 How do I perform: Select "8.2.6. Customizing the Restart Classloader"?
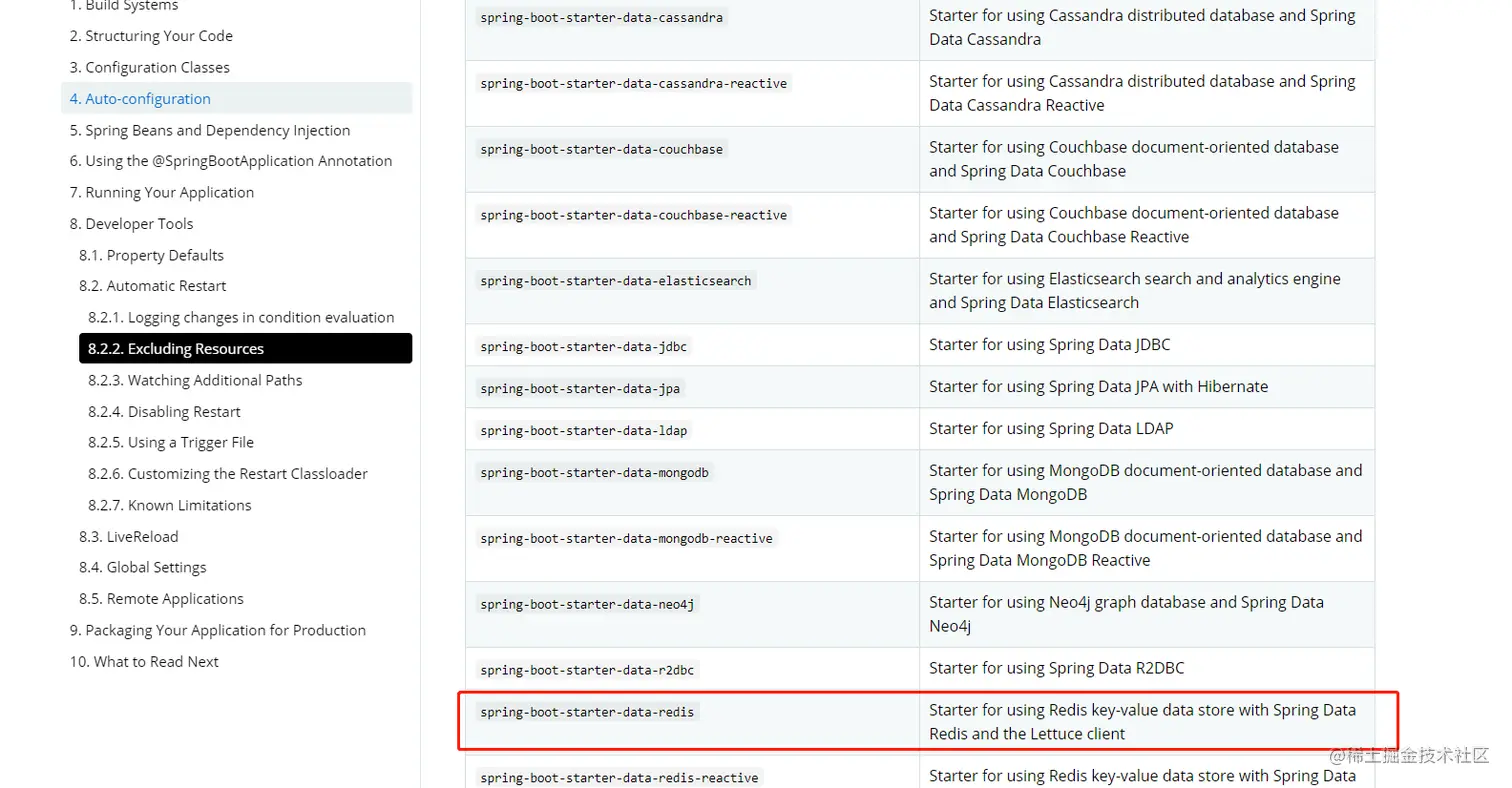[x=228, y=474]
